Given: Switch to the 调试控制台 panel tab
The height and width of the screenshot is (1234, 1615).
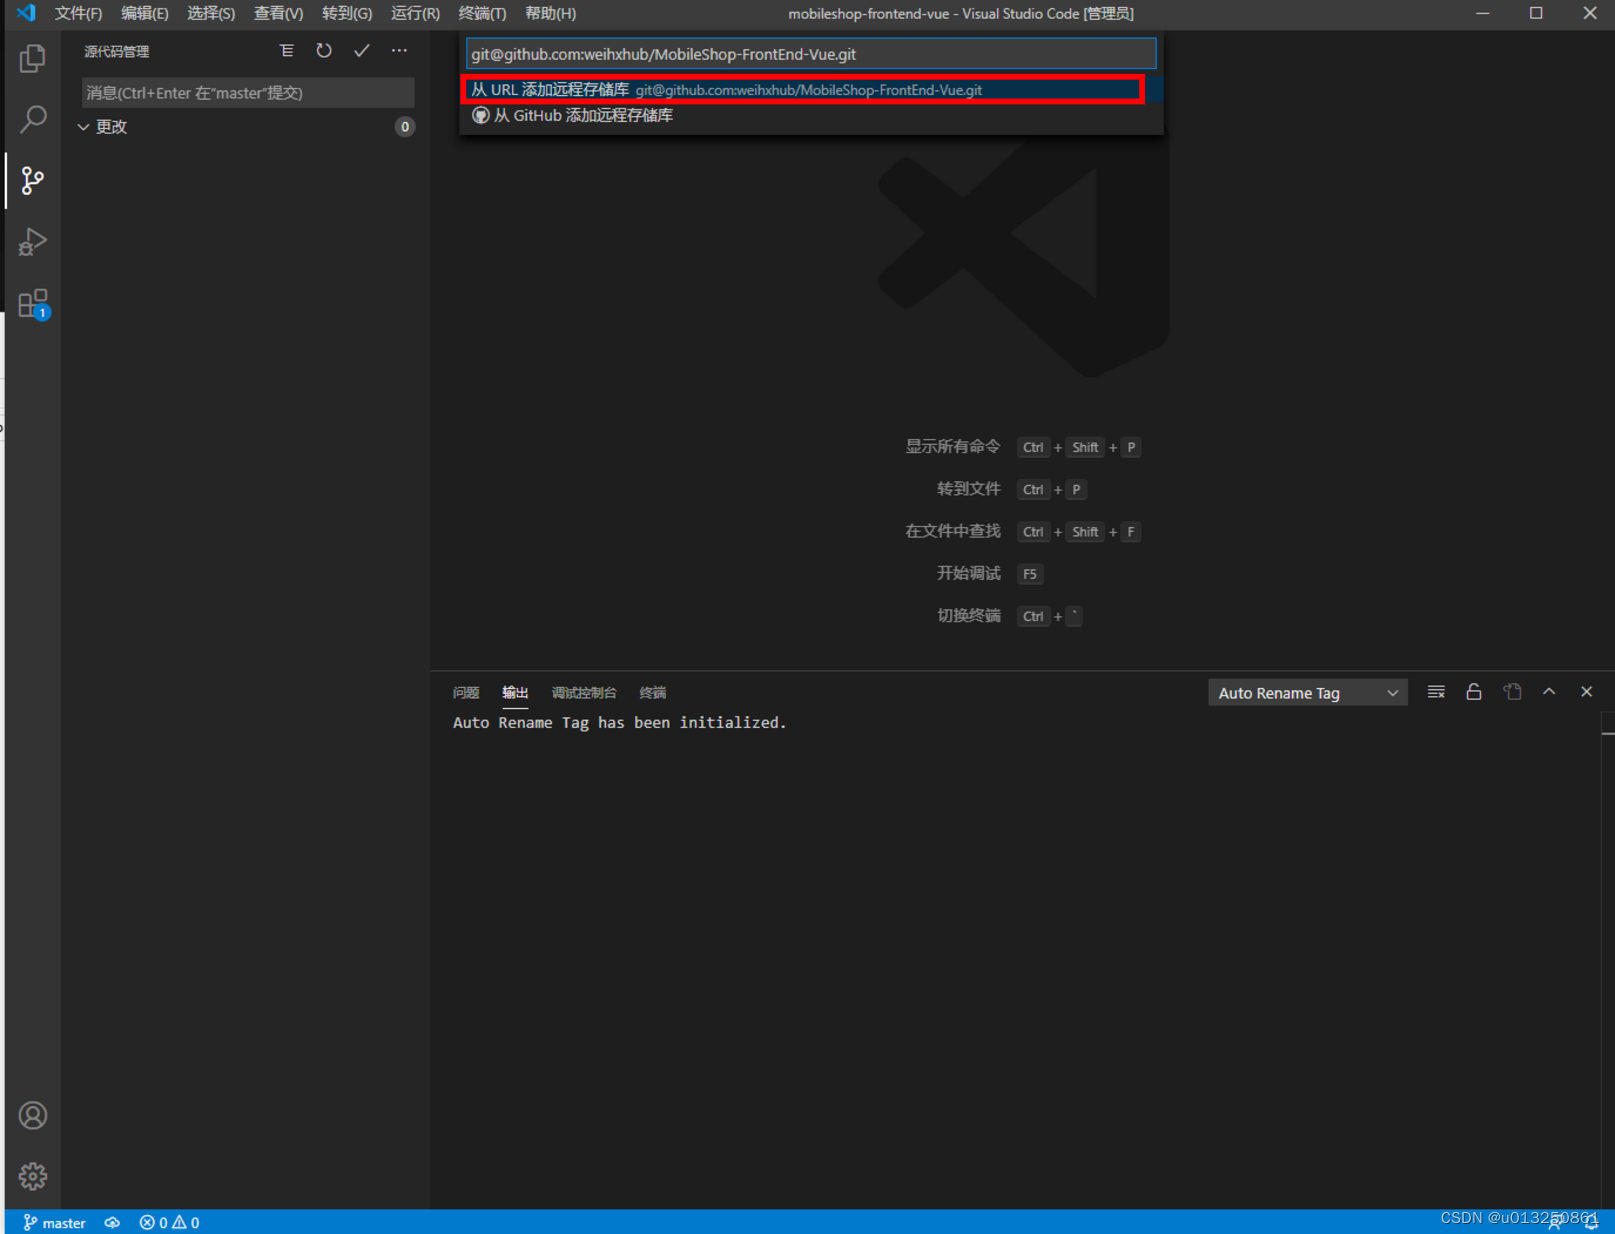Looking at the screenshot, I should pos(584,693).
